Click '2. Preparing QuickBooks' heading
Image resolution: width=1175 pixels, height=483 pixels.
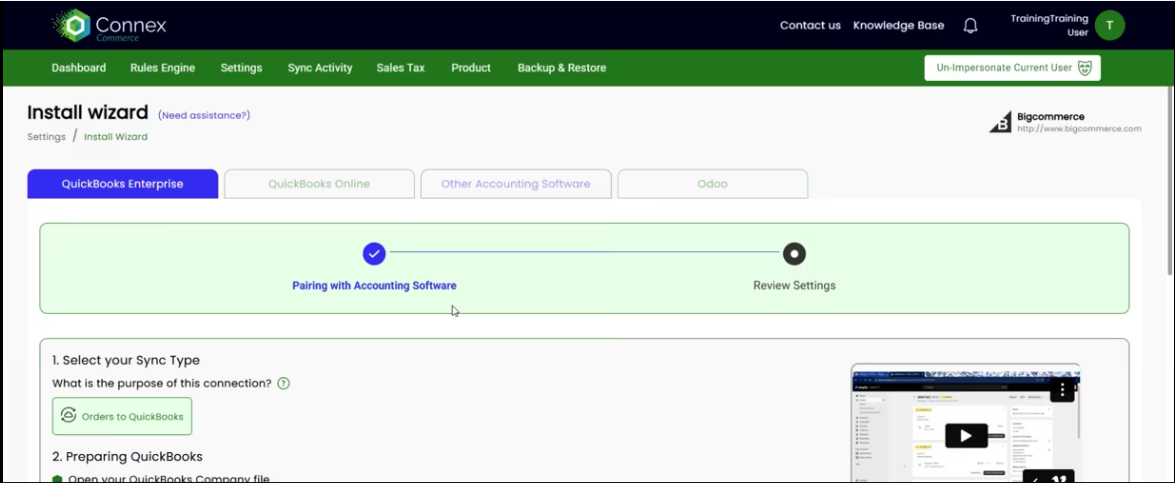(x=127, y=457)
